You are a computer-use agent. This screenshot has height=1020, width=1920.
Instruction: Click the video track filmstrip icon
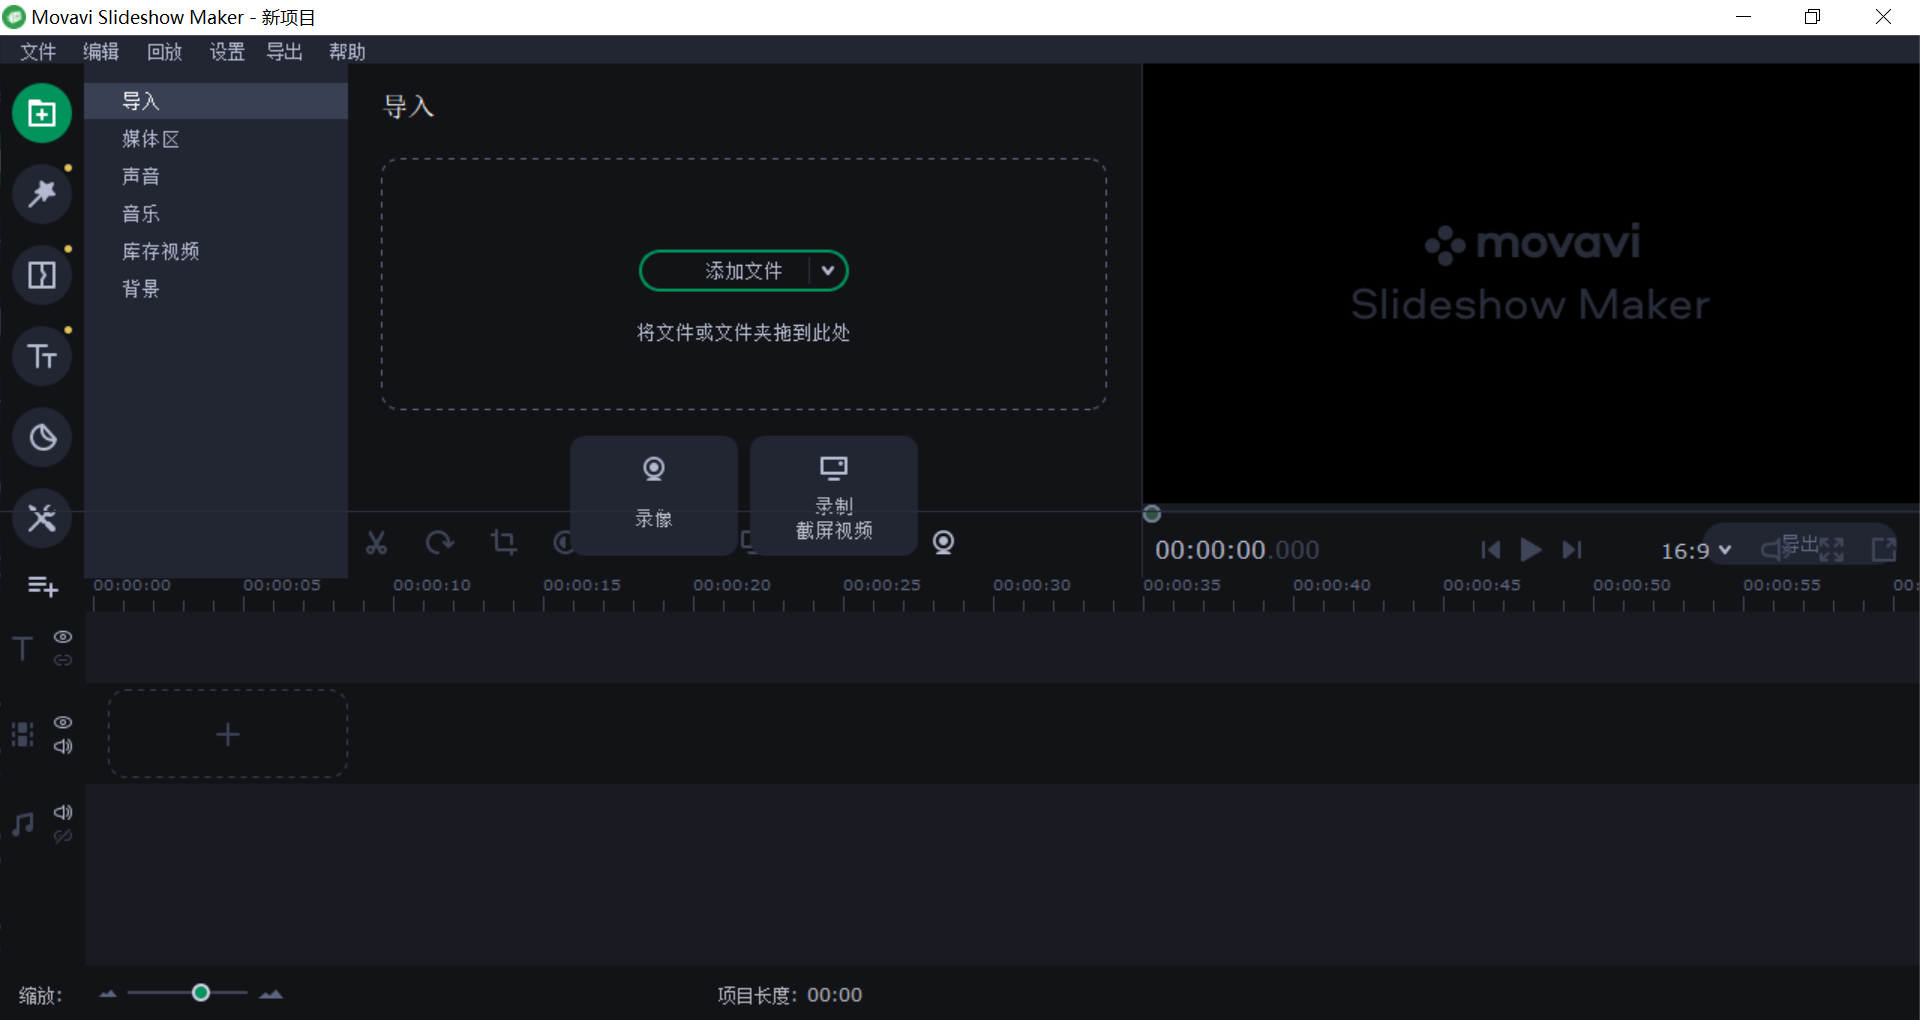(23, 735)
